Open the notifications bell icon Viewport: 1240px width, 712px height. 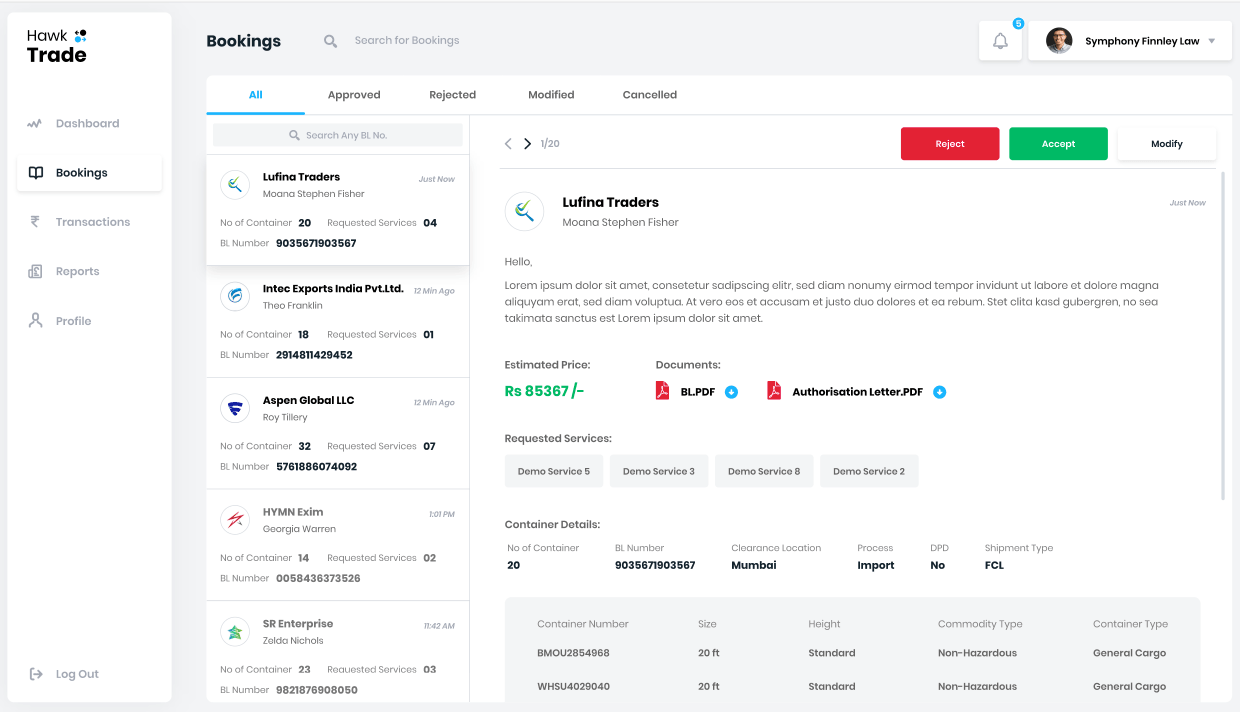[1000, 41]
